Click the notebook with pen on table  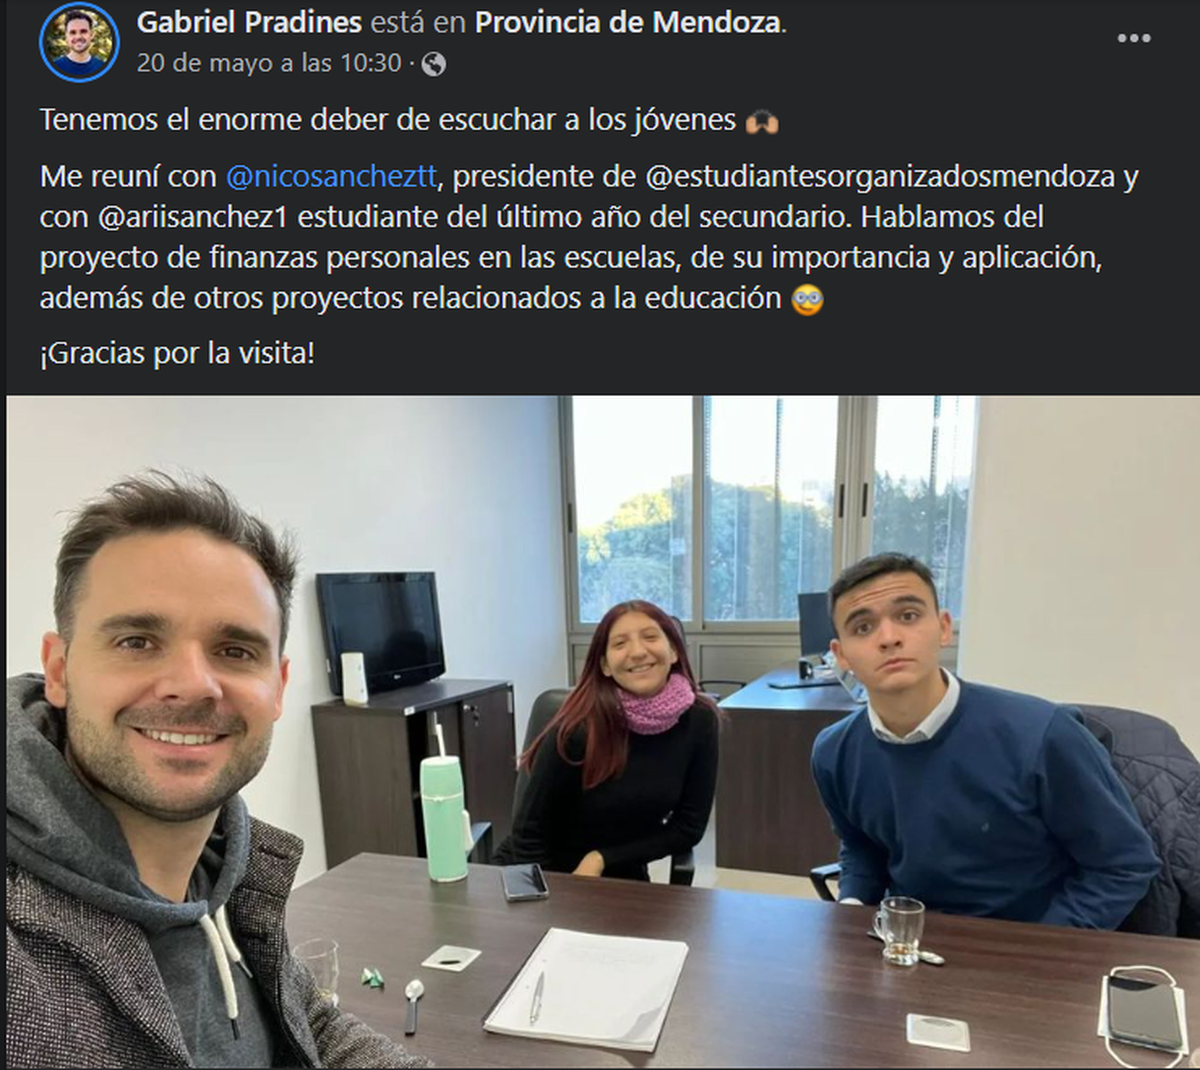(588, 988)
